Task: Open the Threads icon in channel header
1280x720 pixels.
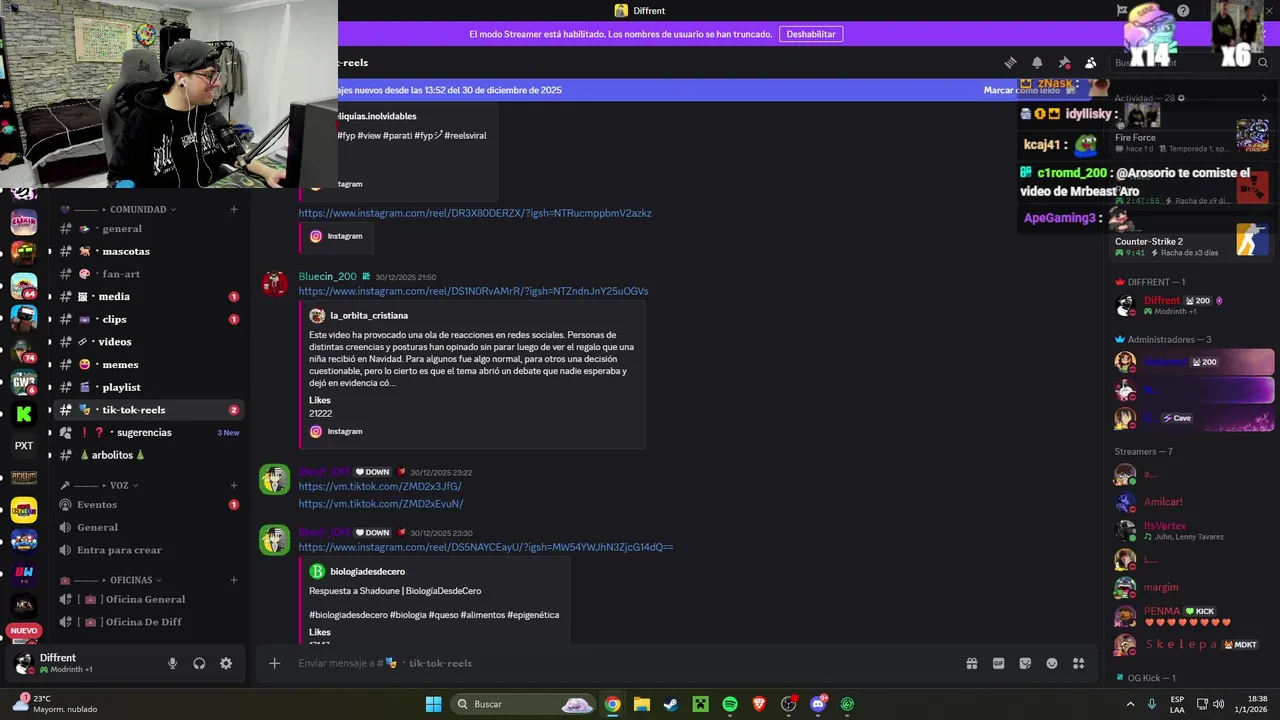Action: pyautogui.click(x=1010, y=63)
